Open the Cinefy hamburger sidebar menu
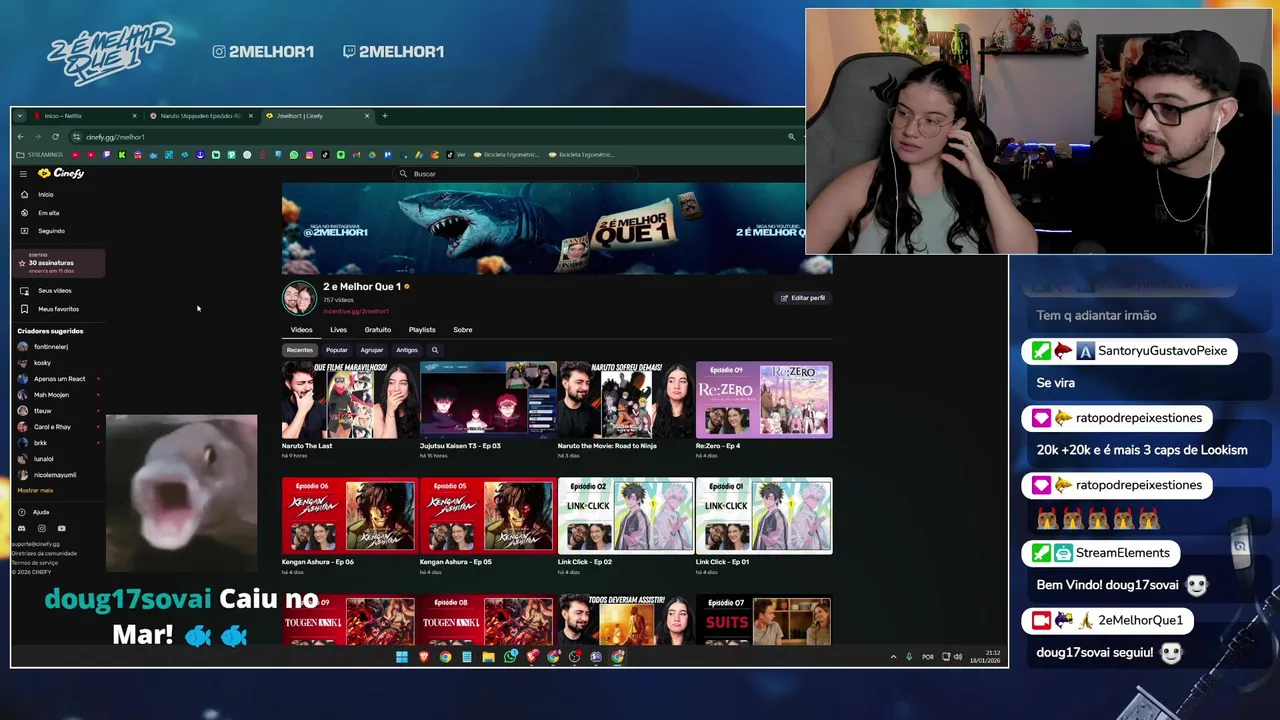This screenshot has height=720, width=1280. (23, 174)
